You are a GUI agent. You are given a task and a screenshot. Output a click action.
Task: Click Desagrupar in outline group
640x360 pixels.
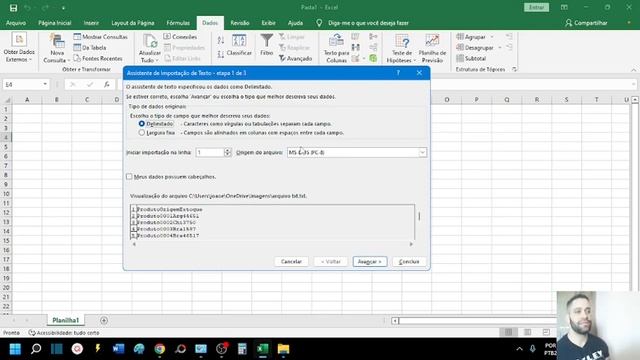(475, 47)
